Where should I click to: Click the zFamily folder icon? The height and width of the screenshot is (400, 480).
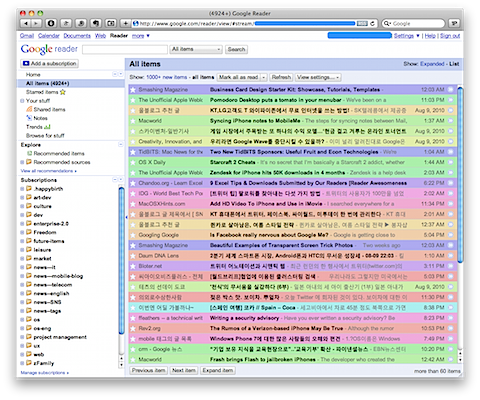coord(29,363)
